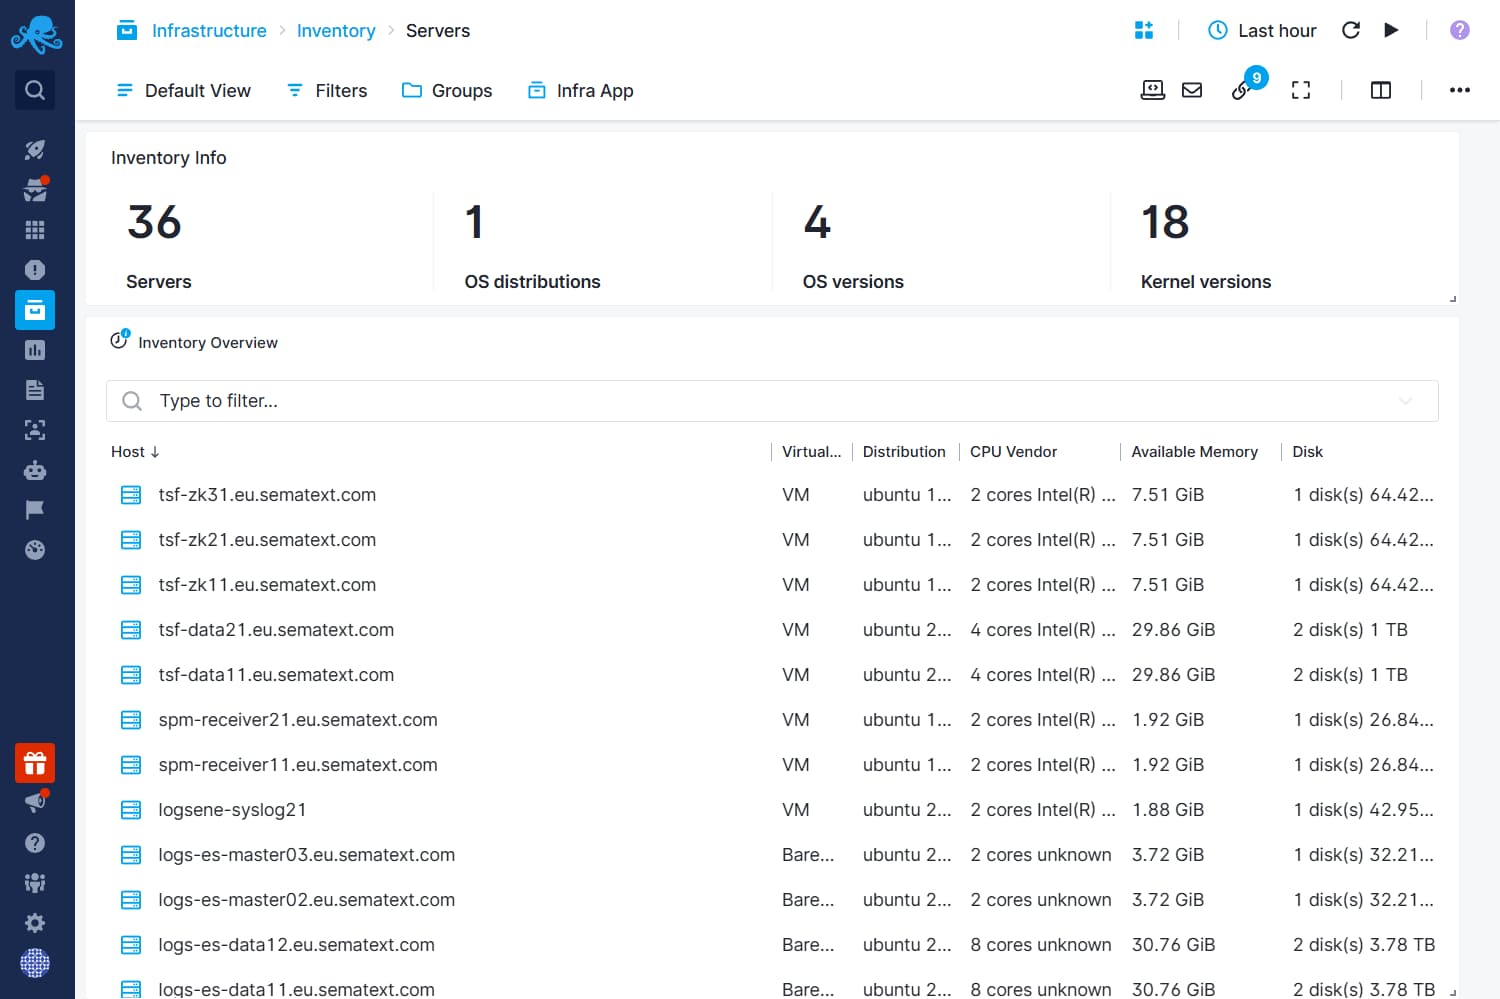The width and height of the screenshot is (1500, 999).
Task: Toggle live mode with the play button
Action: click(1391, 30)
